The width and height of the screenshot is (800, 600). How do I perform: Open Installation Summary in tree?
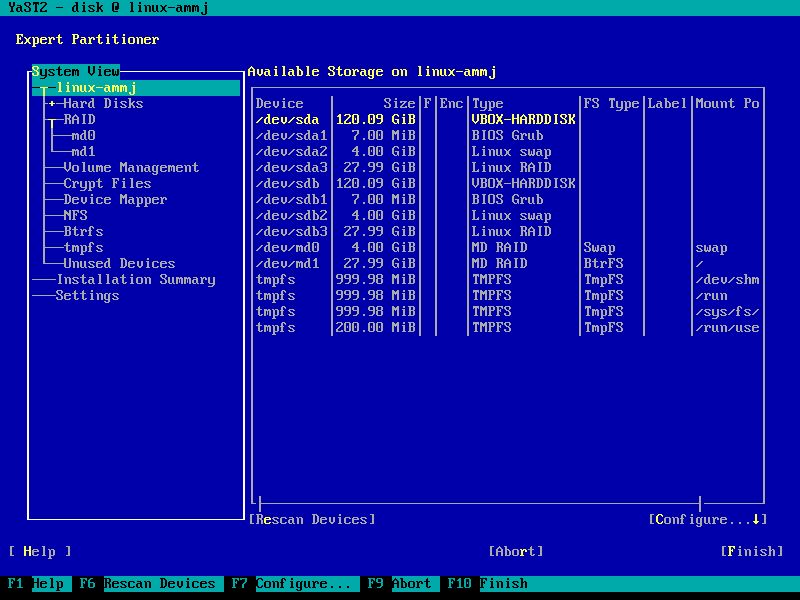tap(135, 279)
